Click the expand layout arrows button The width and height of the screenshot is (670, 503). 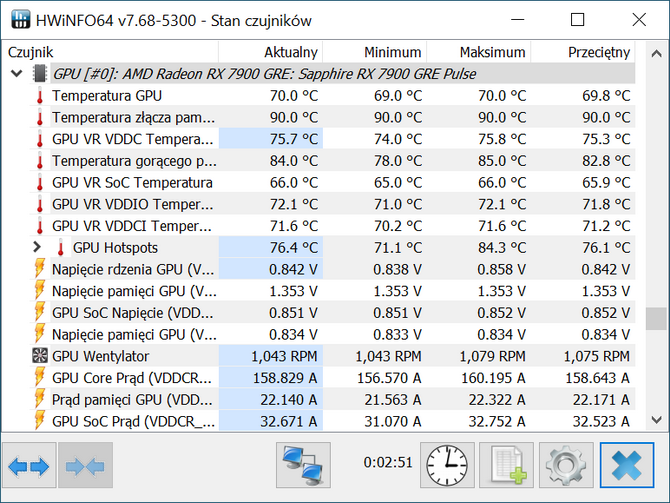click(29, 465)
